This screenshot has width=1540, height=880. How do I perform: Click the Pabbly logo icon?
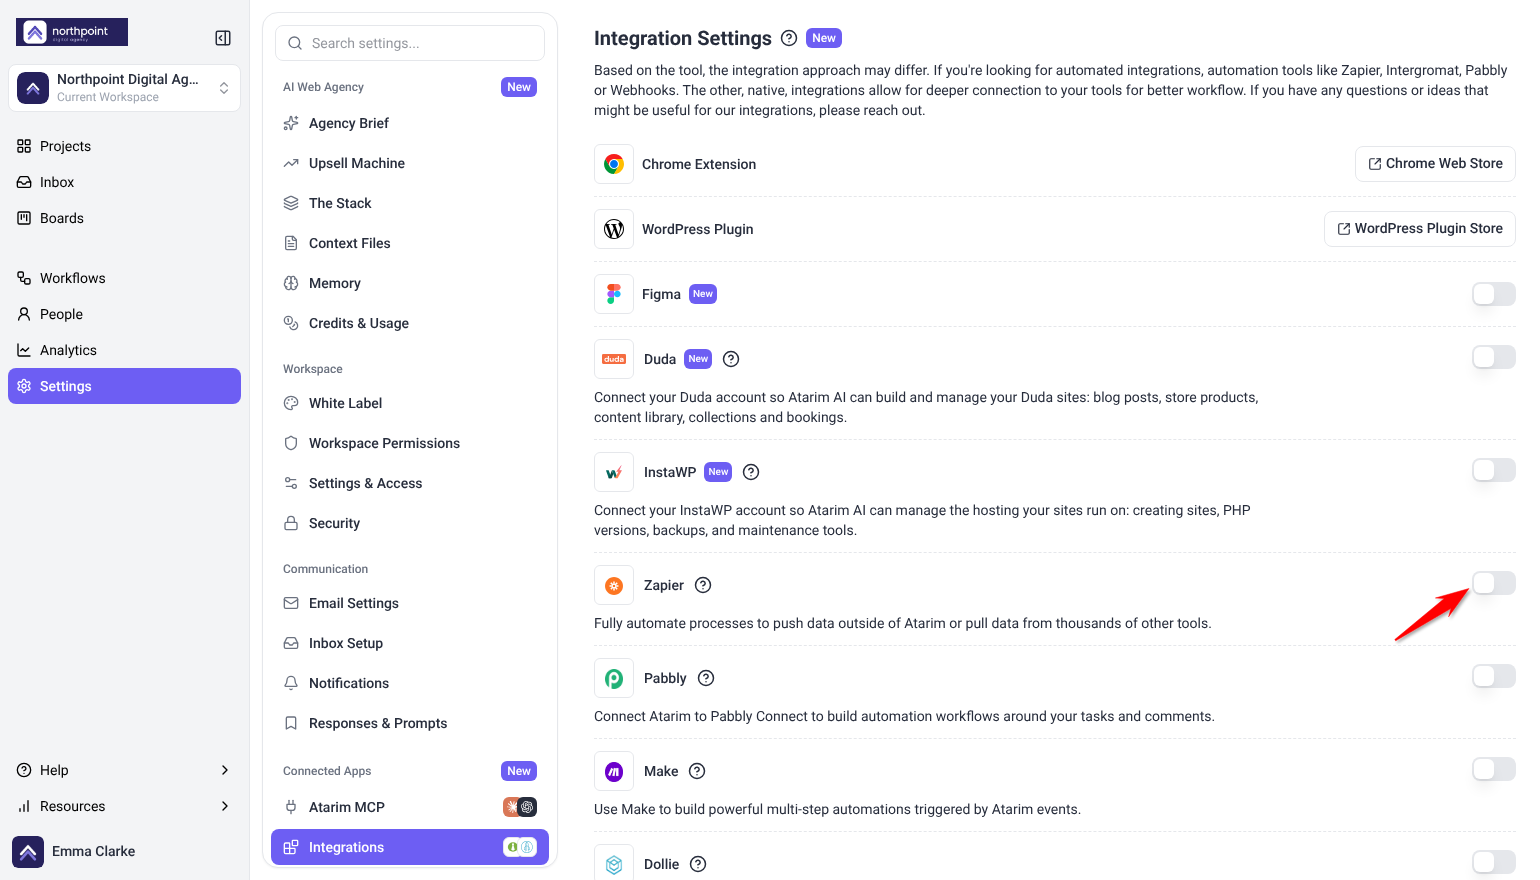[x=614, y=678]
